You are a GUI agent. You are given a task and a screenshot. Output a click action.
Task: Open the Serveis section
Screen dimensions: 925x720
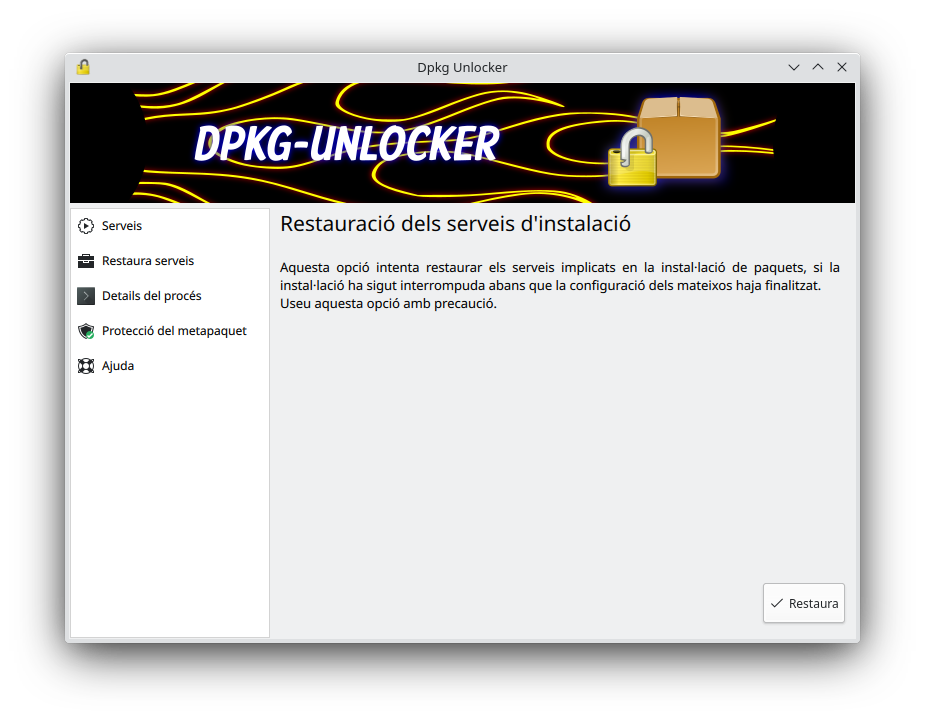122,226
